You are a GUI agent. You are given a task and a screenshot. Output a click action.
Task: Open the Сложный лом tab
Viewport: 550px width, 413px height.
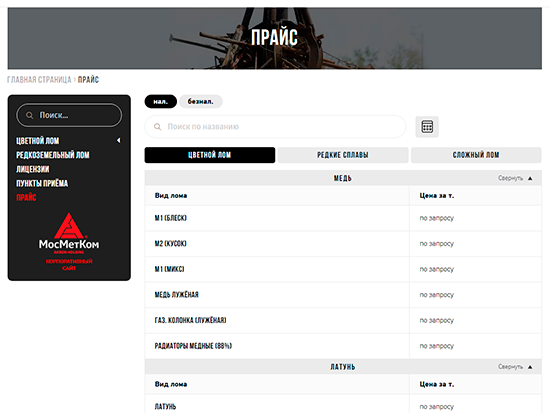(476, 155)
